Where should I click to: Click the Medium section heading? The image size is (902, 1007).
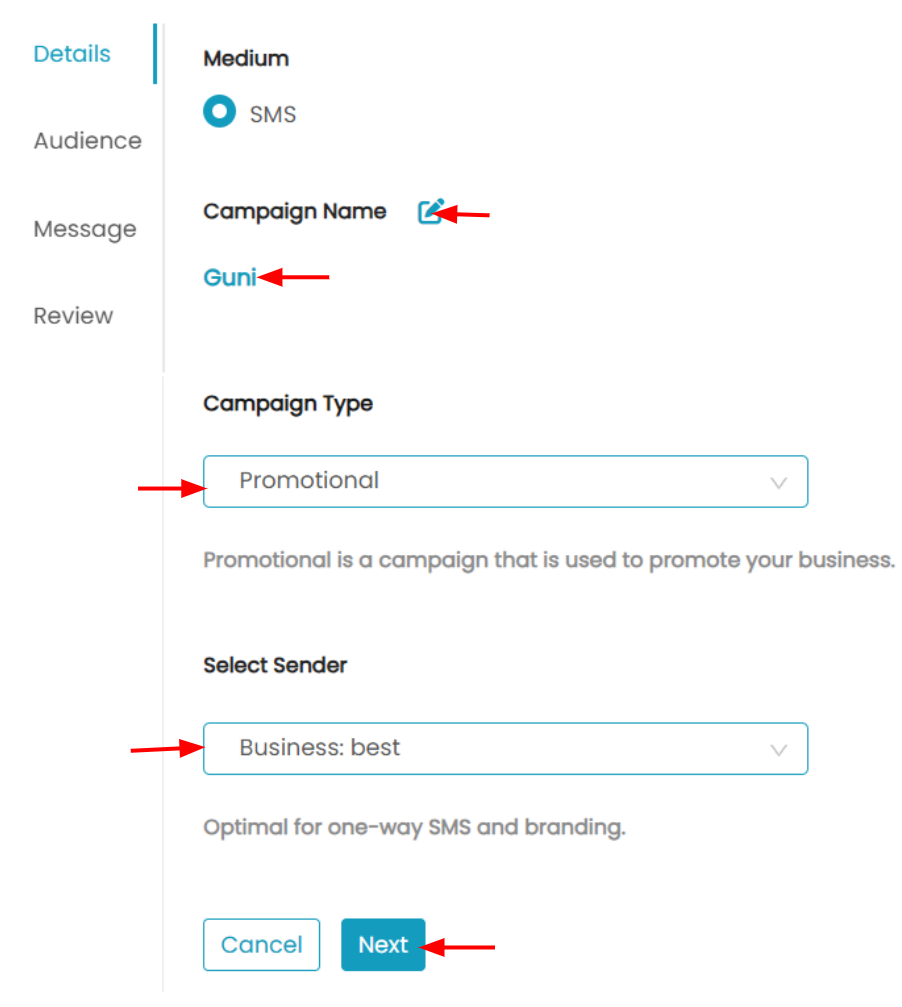[246, 58]
